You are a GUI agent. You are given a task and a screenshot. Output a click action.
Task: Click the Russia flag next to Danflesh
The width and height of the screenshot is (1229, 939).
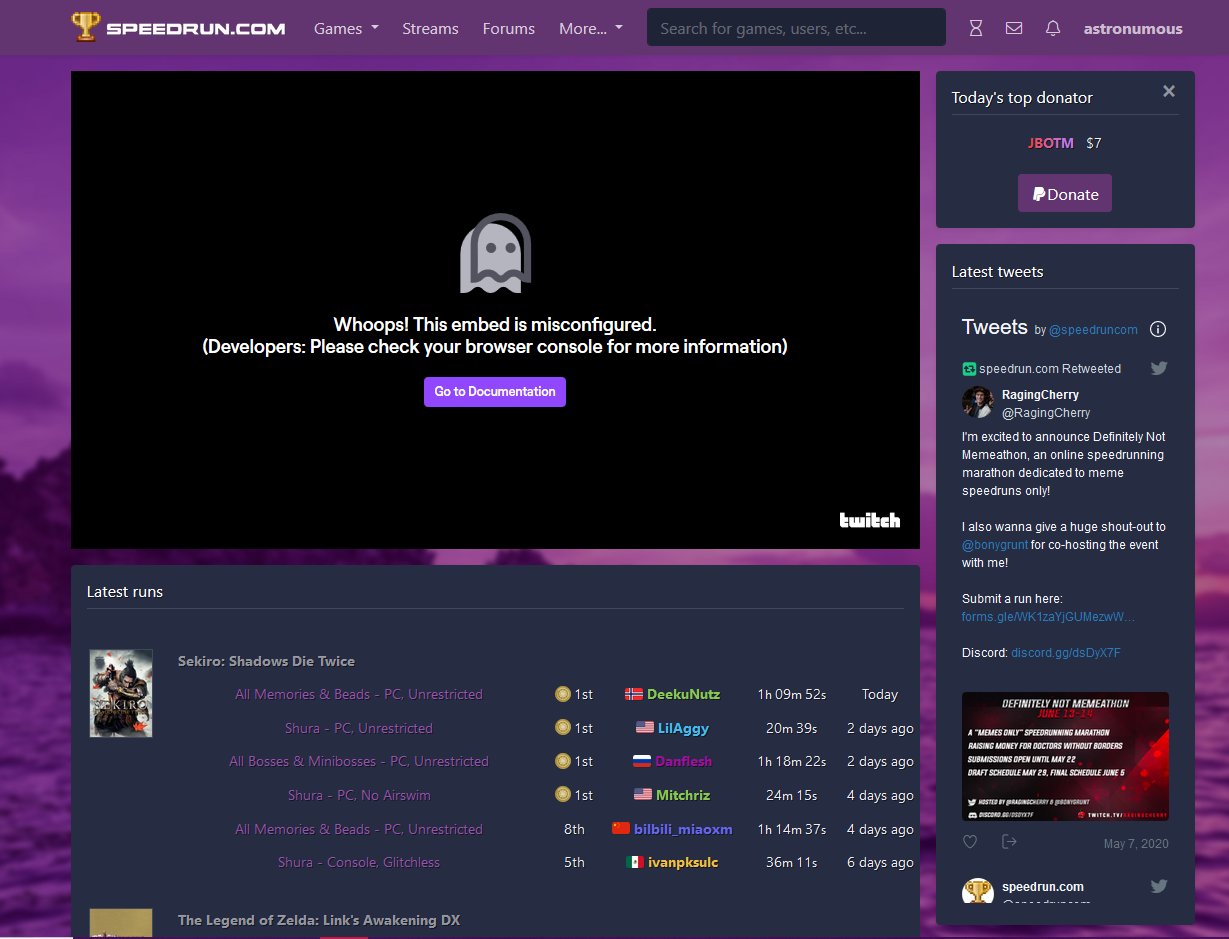coord(642,761)
